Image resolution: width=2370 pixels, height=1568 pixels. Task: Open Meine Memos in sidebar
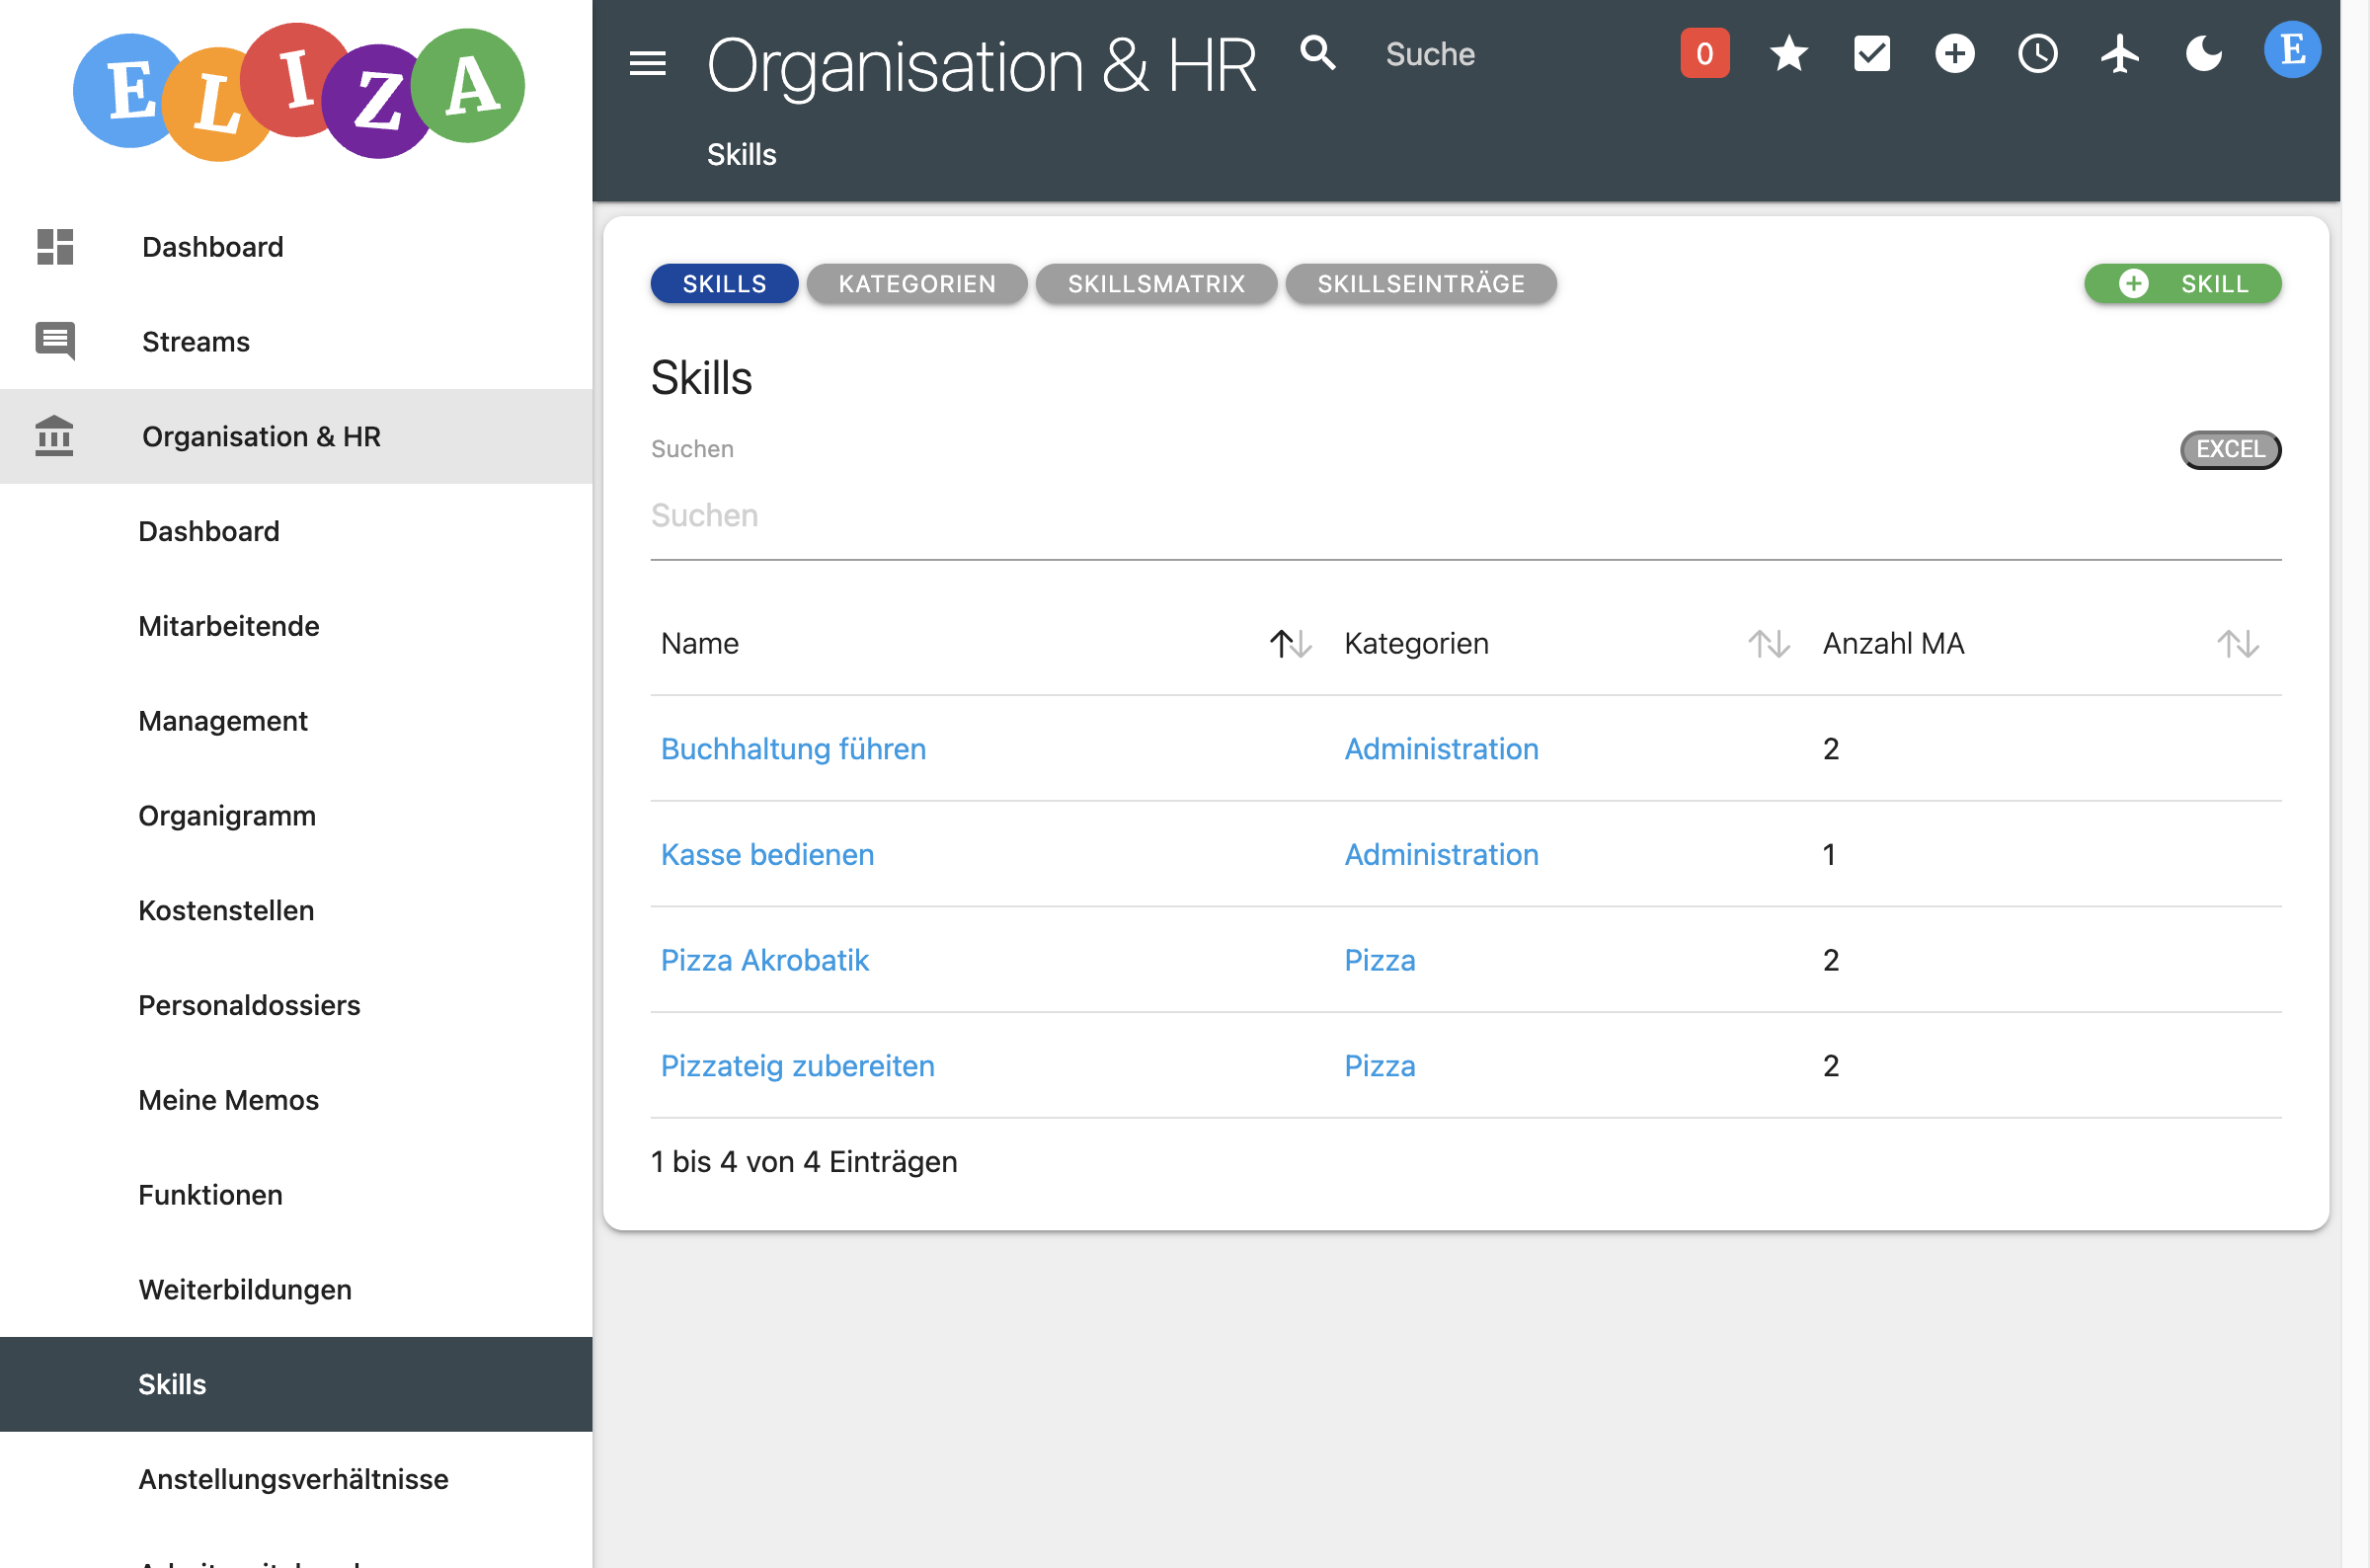point(296,1100)
